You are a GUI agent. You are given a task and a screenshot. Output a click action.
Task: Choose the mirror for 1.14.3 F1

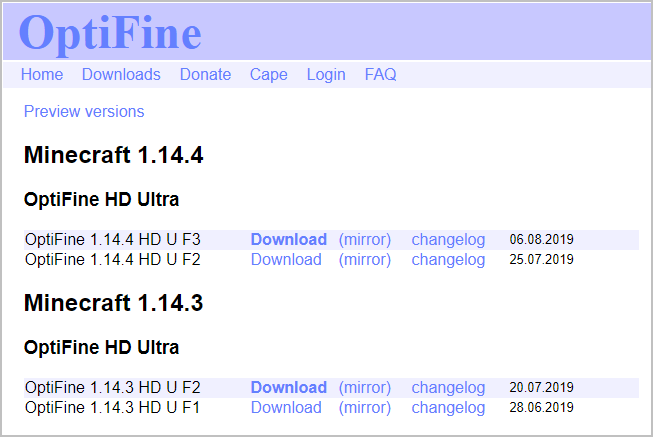[x=364, y=407]
